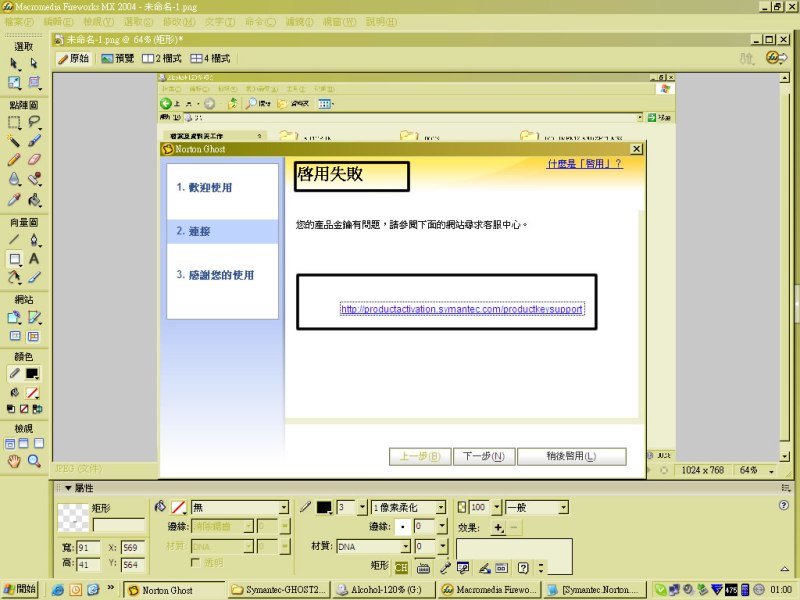Switch to the 2 欄式 view tab
Viewport: 800px width, 600px height.
point(162,59)
